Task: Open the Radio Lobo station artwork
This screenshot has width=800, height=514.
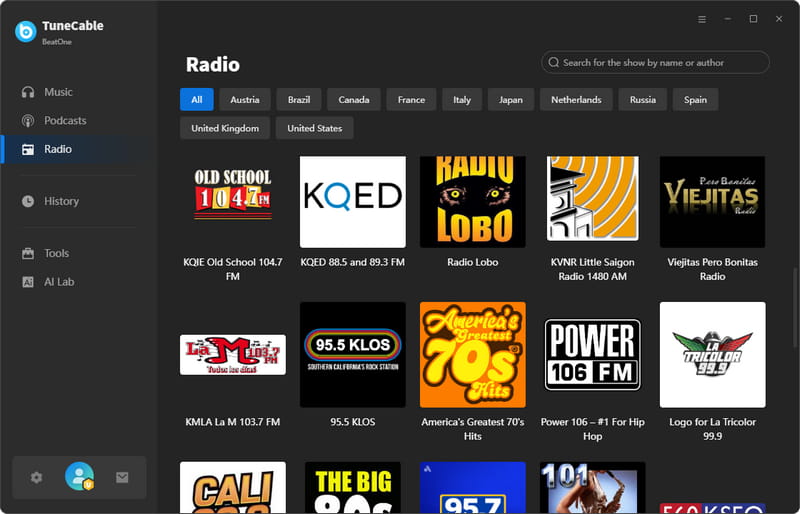Action: click(472, 202)
